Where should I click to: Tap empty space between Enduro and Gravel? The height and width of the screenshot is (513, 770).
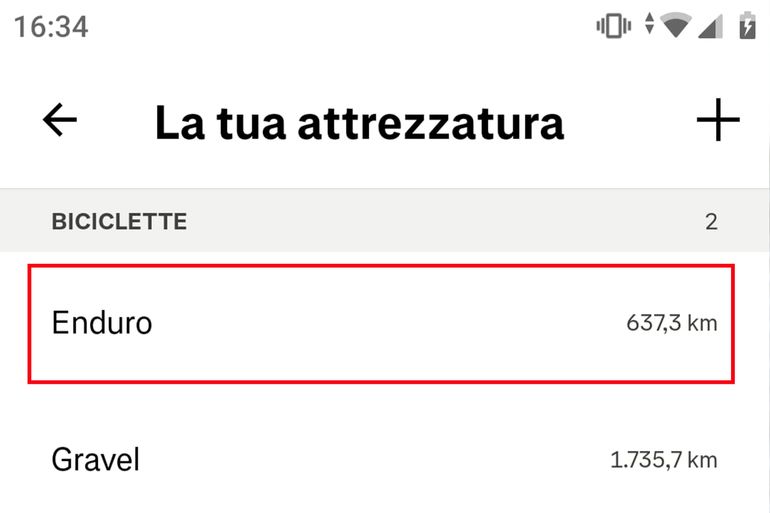[x=380, y=403]
